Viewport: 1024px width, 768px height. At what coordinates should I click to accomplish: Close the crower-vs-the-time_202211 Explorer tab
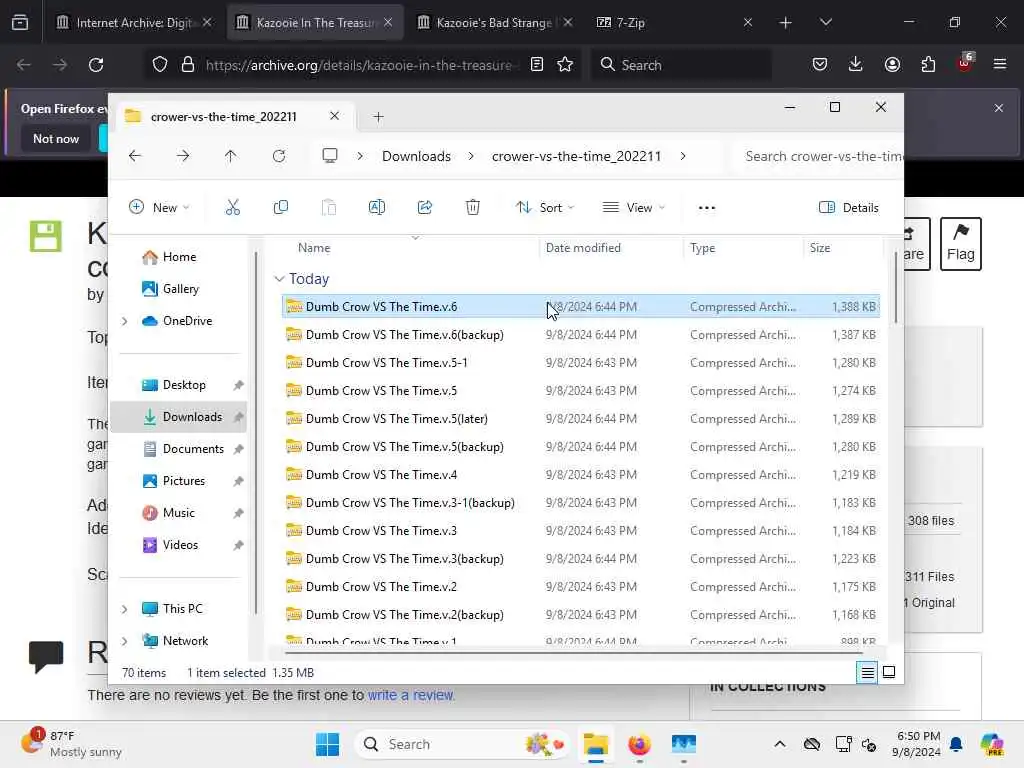point(334,116)
